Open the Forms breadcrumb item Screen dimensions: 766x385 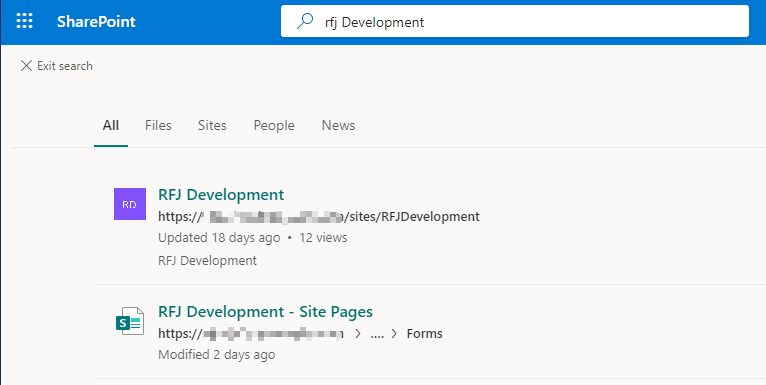425,334
